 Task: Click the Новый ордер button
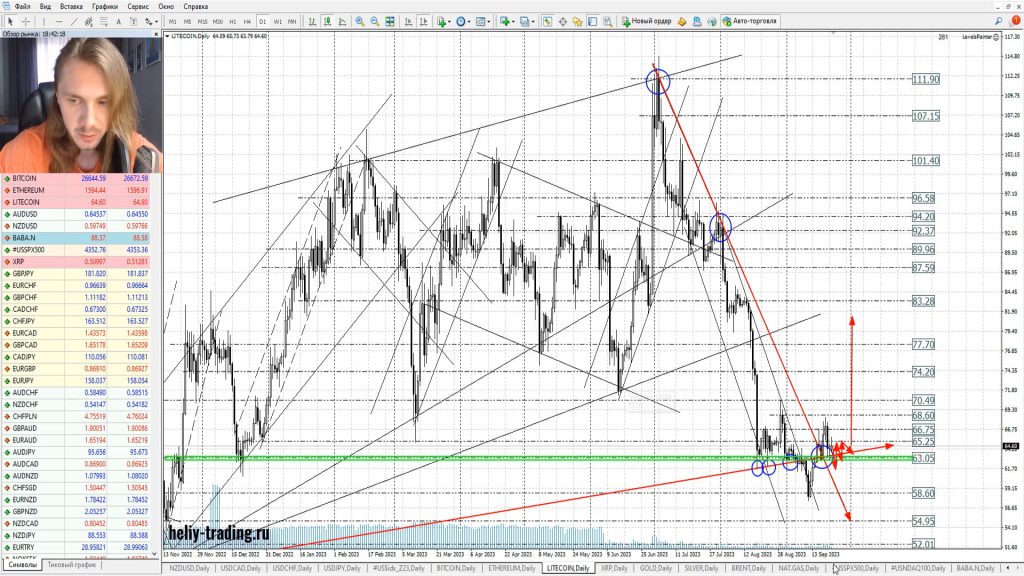pos(646,21)
